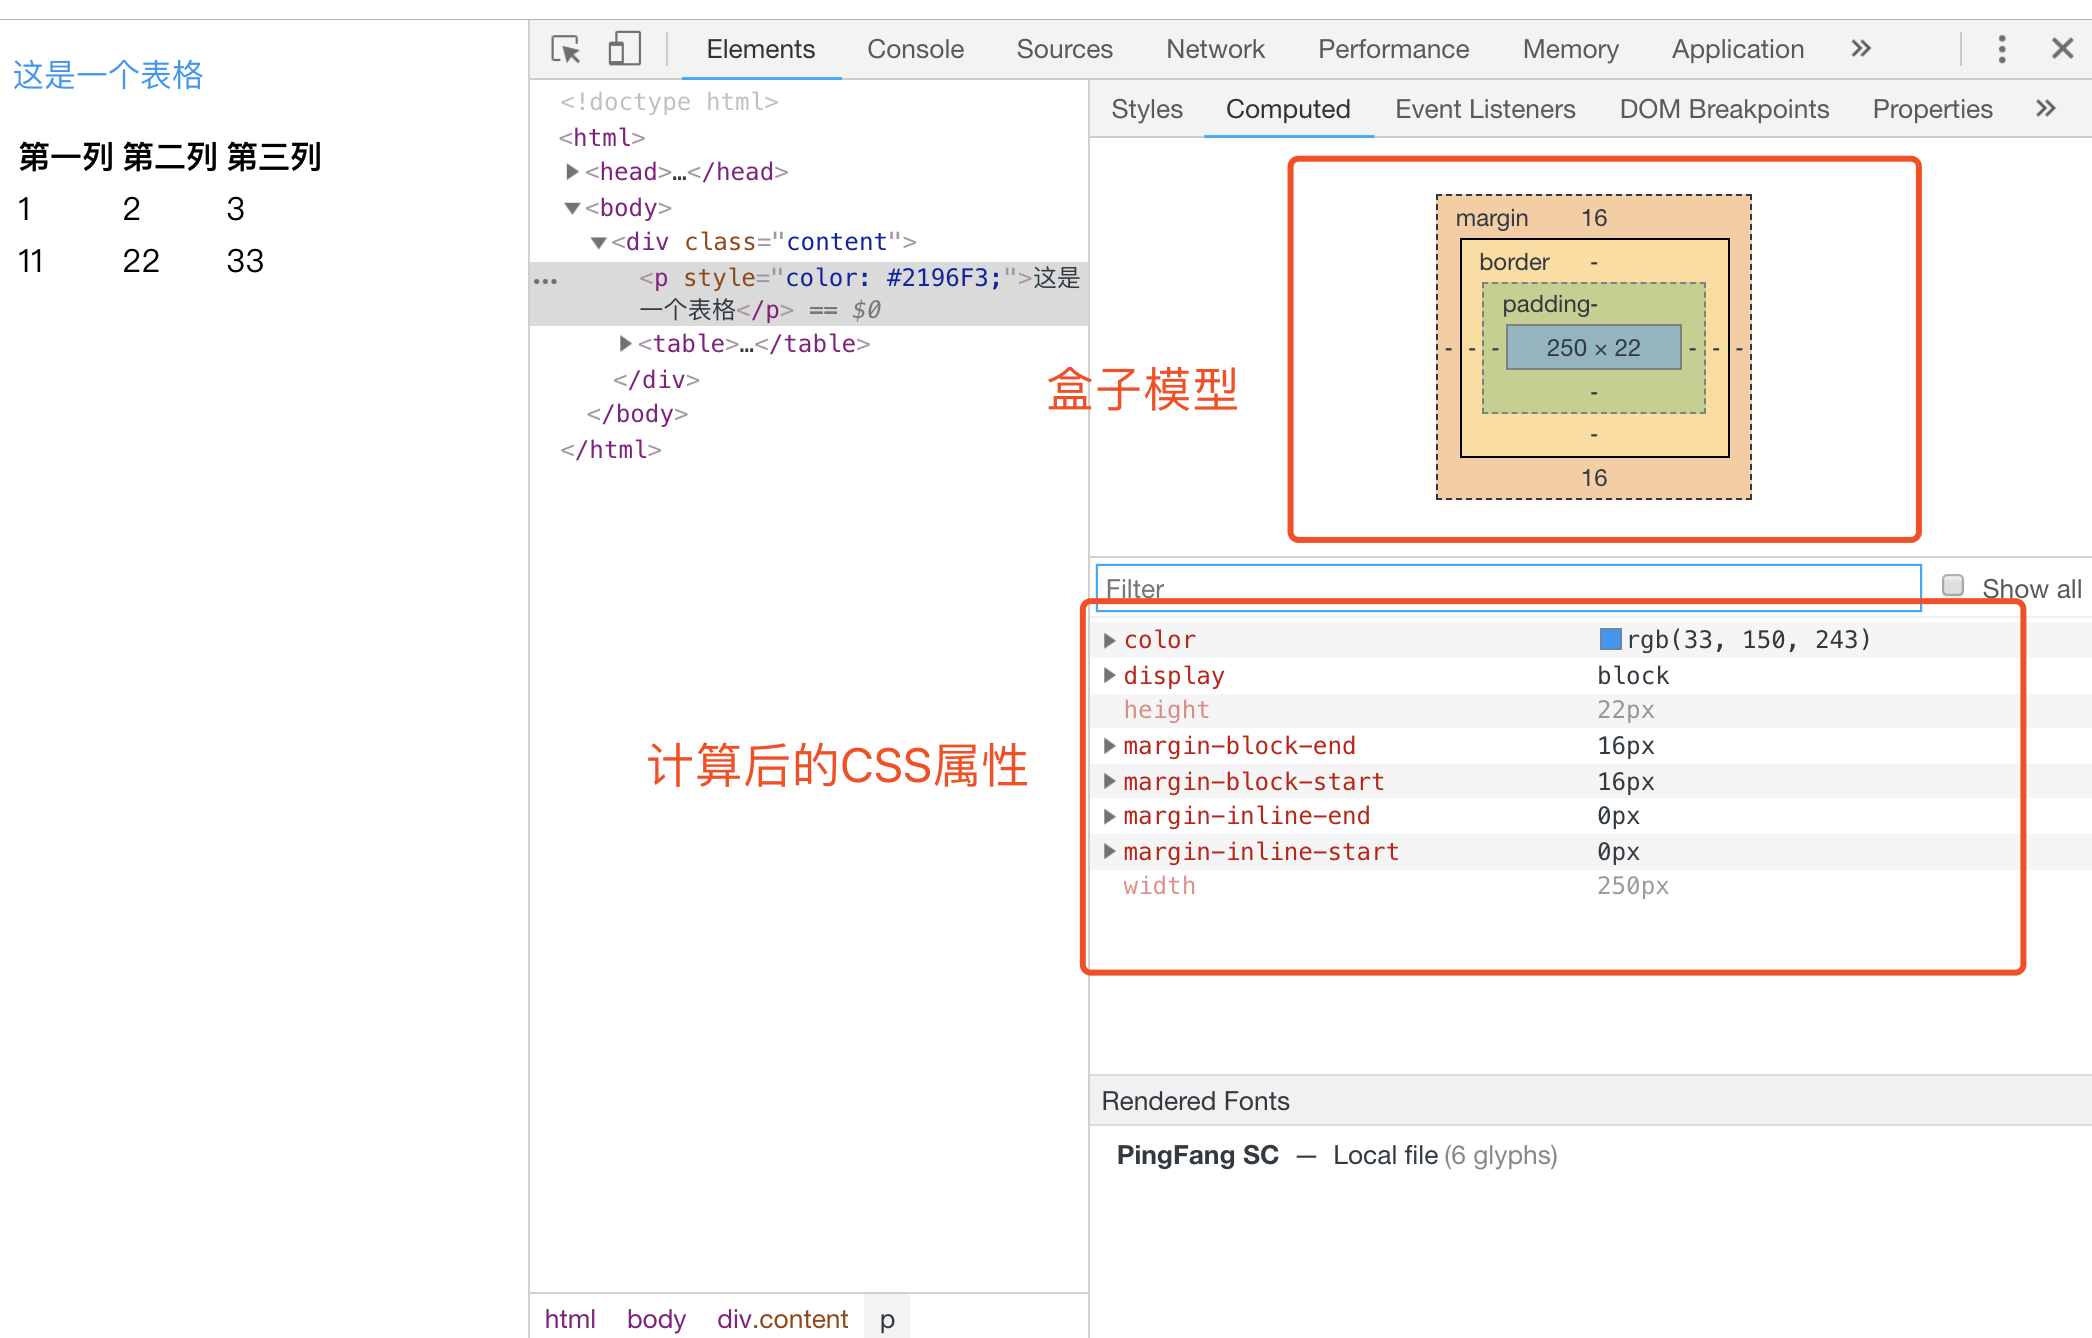Expand the color property triangle
Image resolution: width=2092 pixels, height=1338 pixels.
point(1110,637)
